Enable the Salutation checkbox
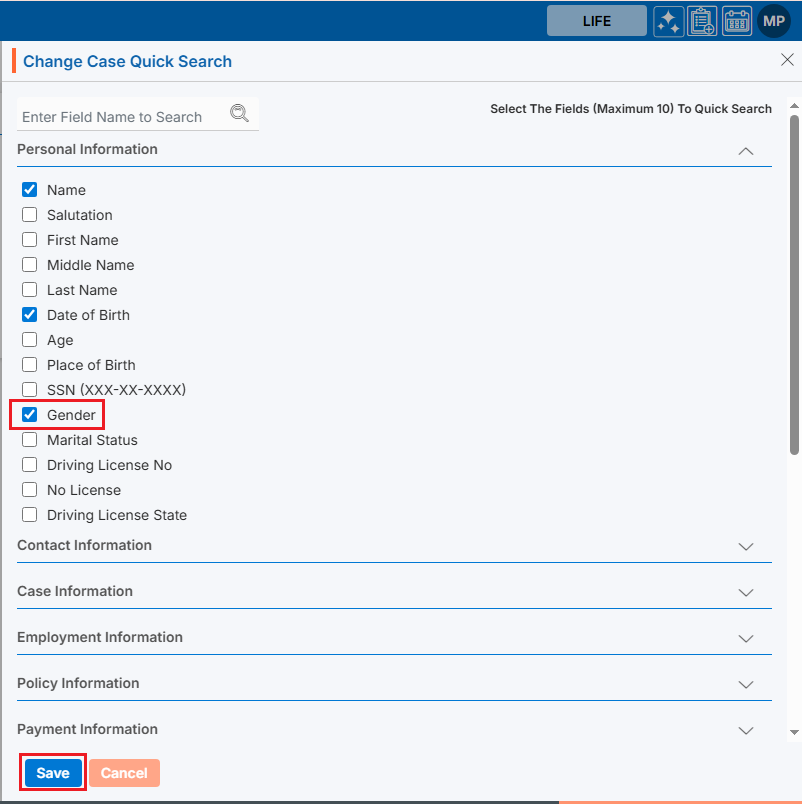The image size is (802, 804). 30,215
